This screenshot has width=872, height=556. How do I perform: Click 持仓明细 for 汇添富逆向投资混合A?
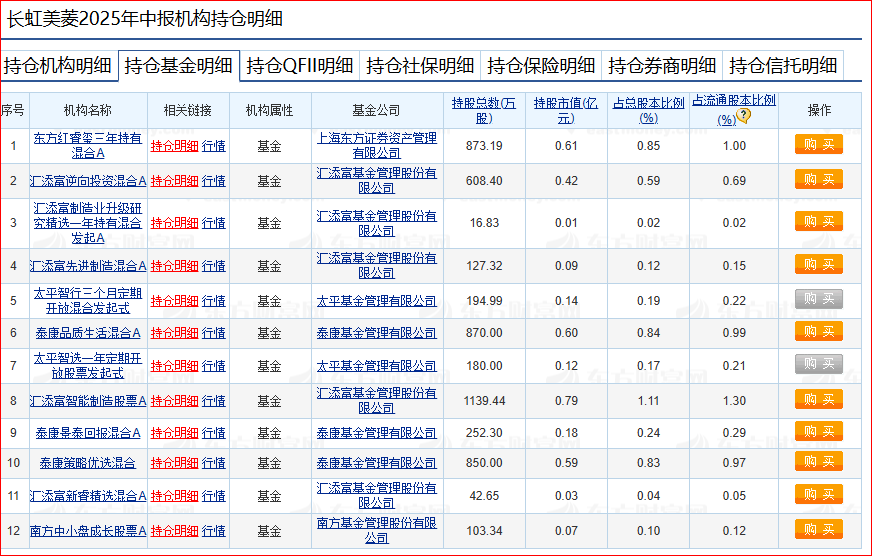(175, 181)
